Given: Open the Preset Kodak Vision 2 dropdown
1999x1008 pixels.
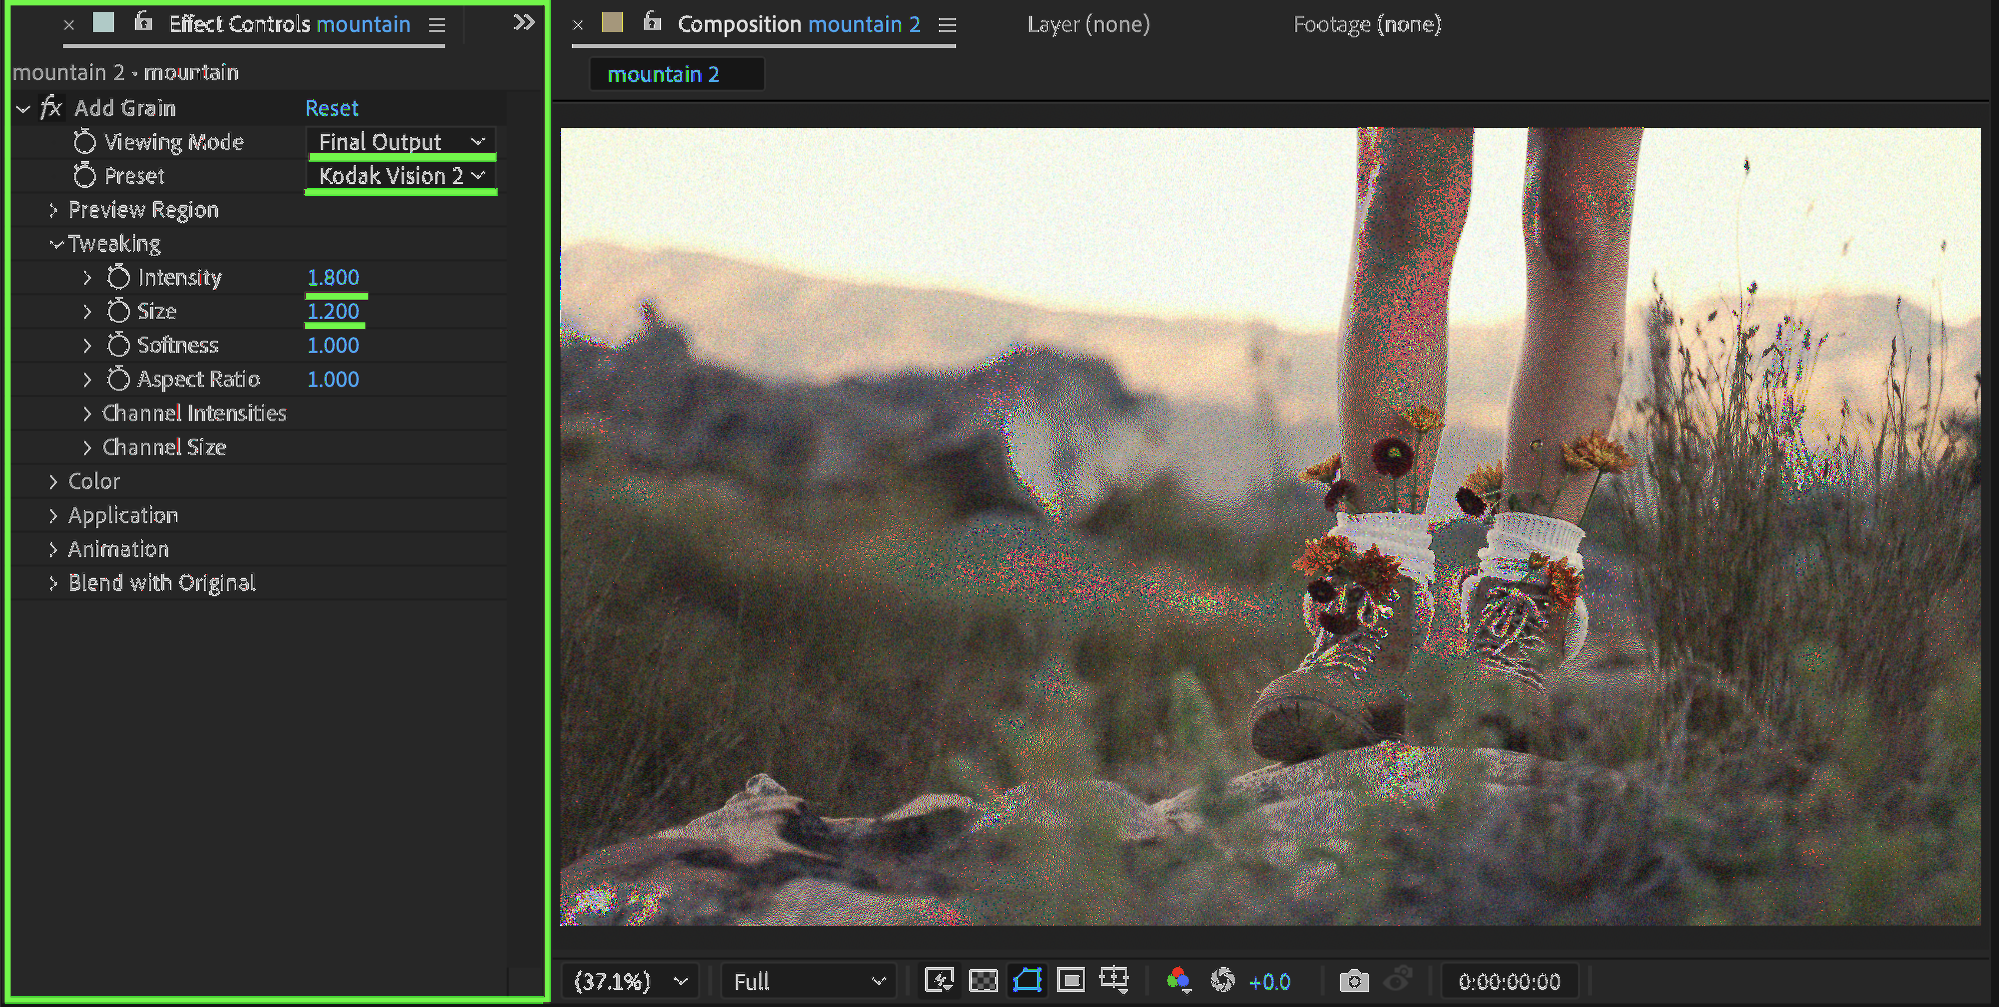Looking at the screenshot, I should pyautogui.click(x=401, y=176).
